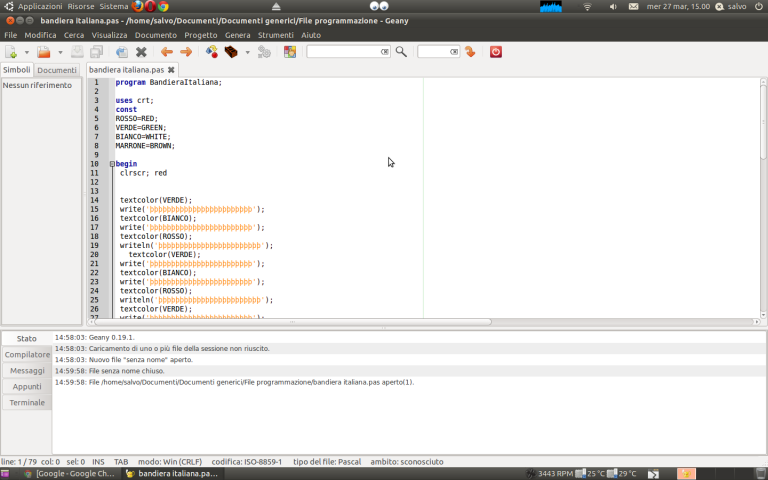Image resolution: width=768 pixels, height=480 pixels.
Task: Open the Sistema system menu
Action: [114, 6]
